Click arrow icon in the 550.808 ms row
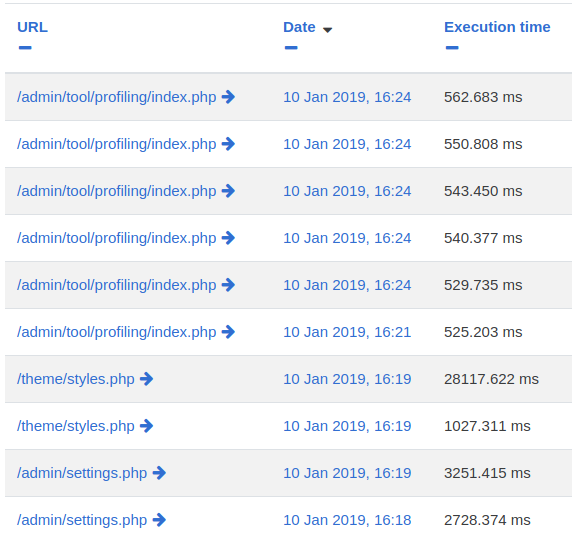 coord(228,144)
